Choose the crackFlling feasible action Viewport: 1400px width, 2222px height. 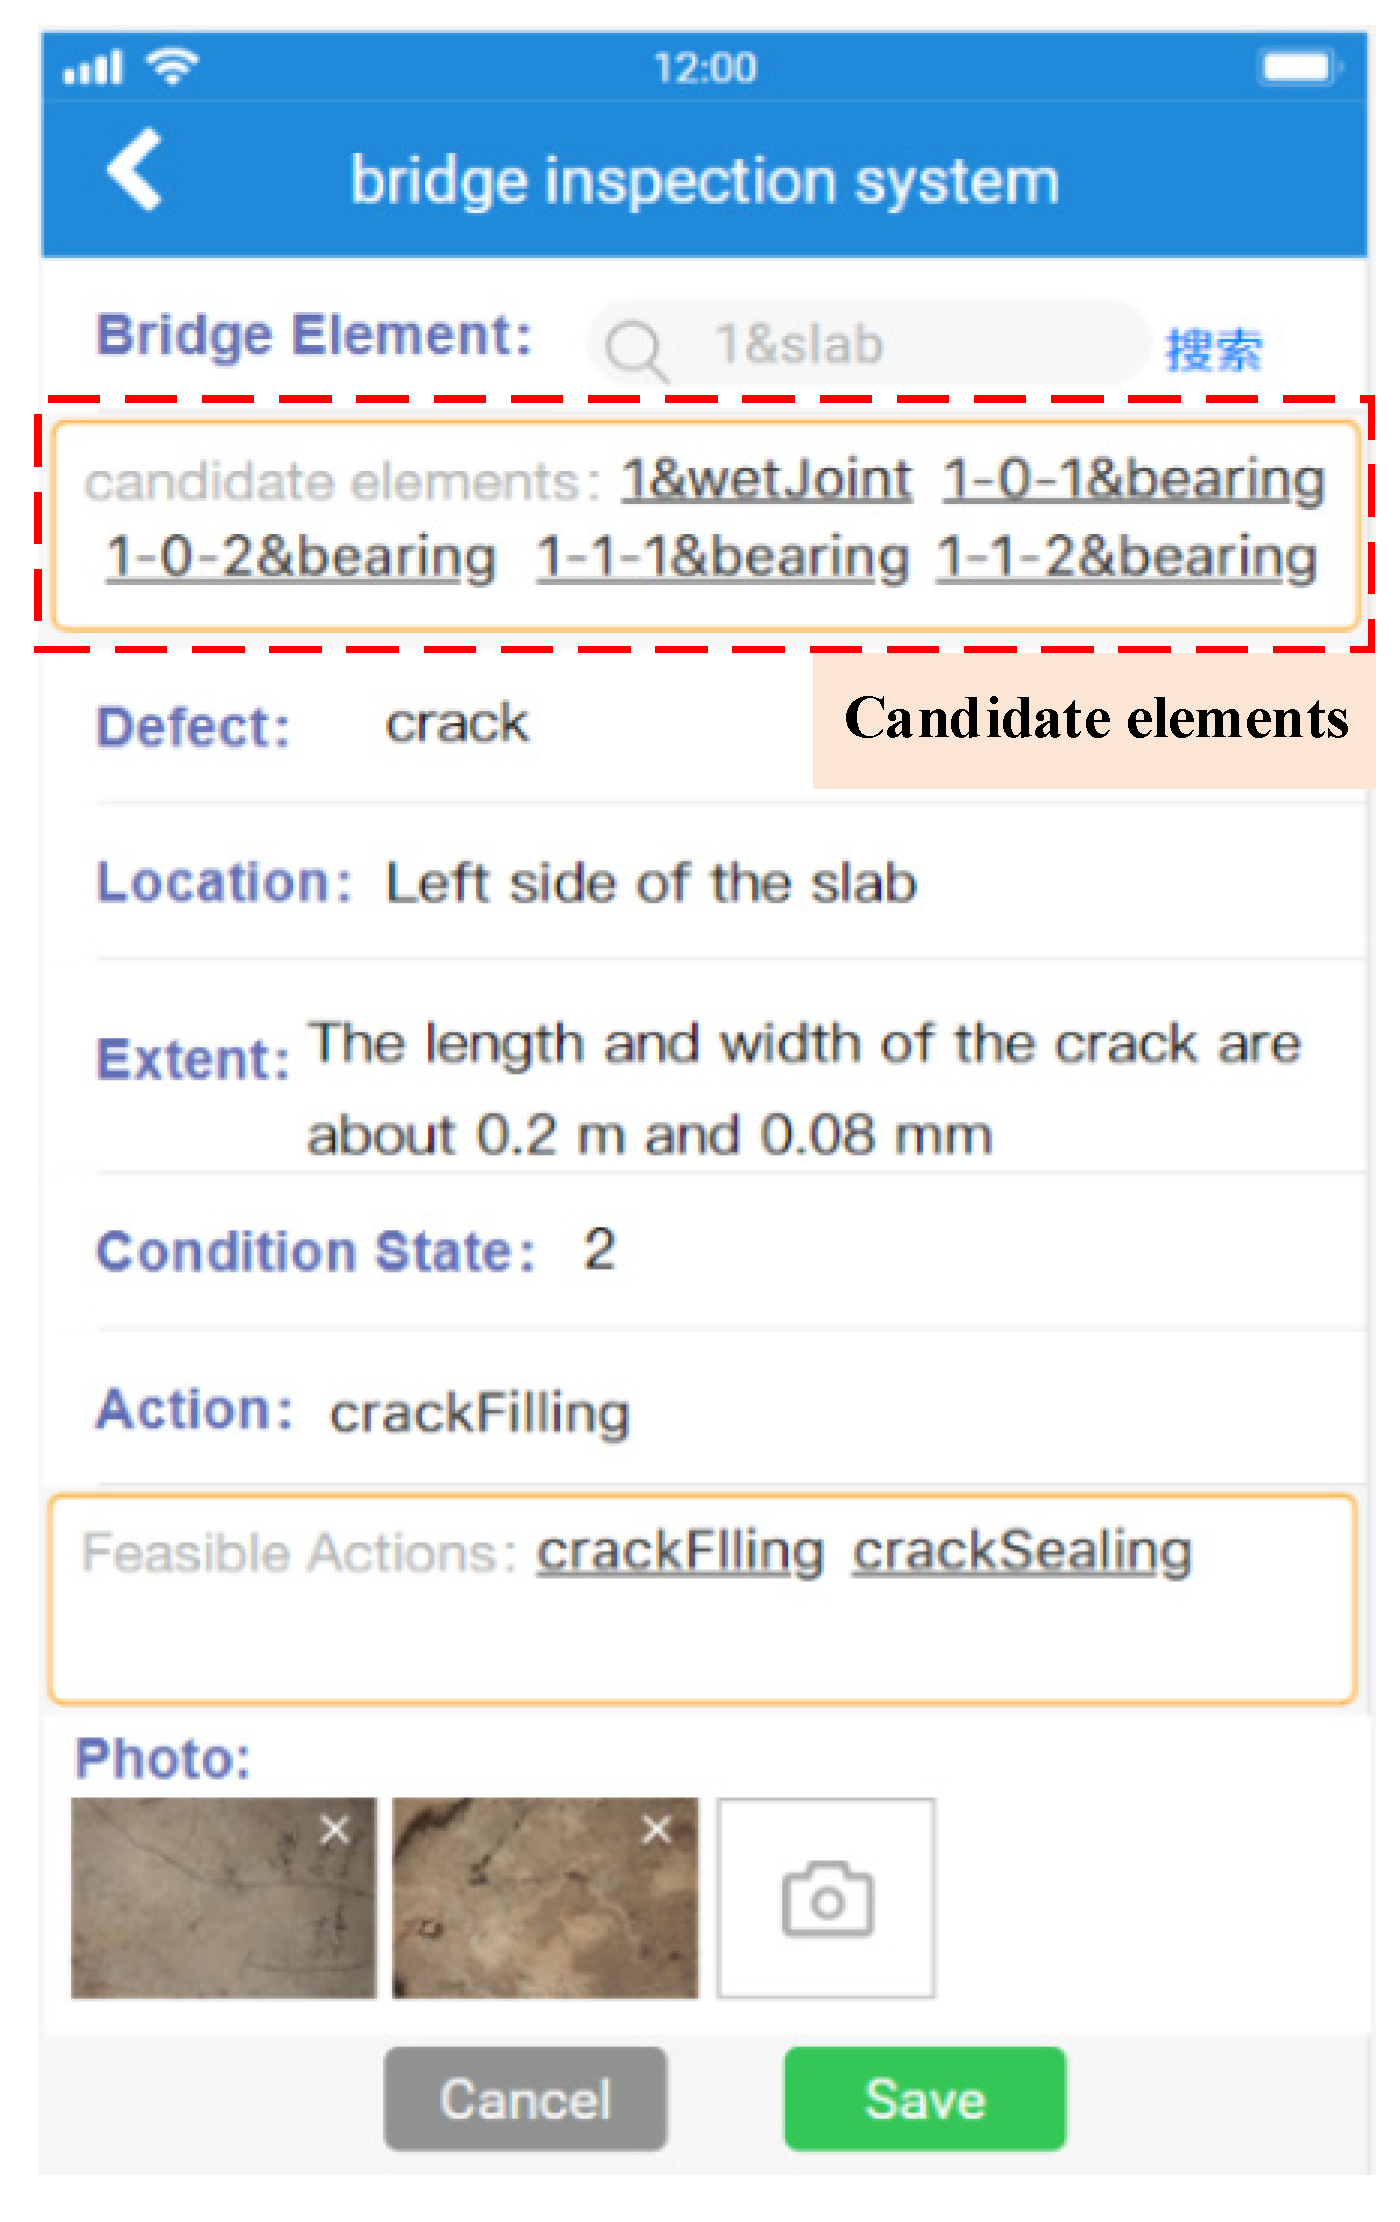coord(680,1552)
